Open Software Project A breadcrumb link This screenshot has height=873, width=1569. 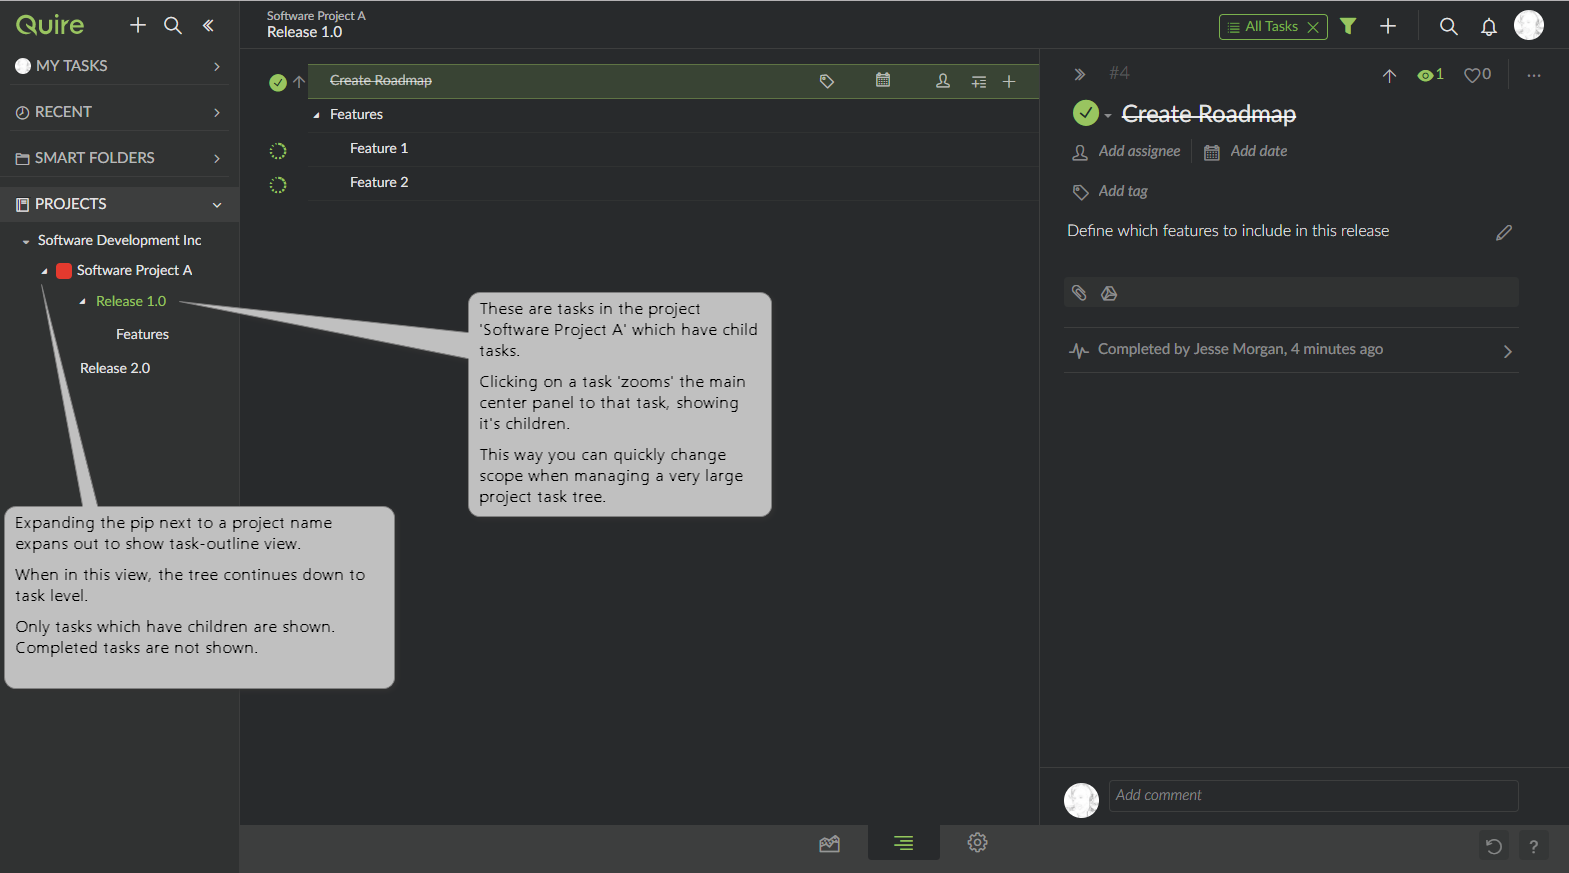pos(316,16)
